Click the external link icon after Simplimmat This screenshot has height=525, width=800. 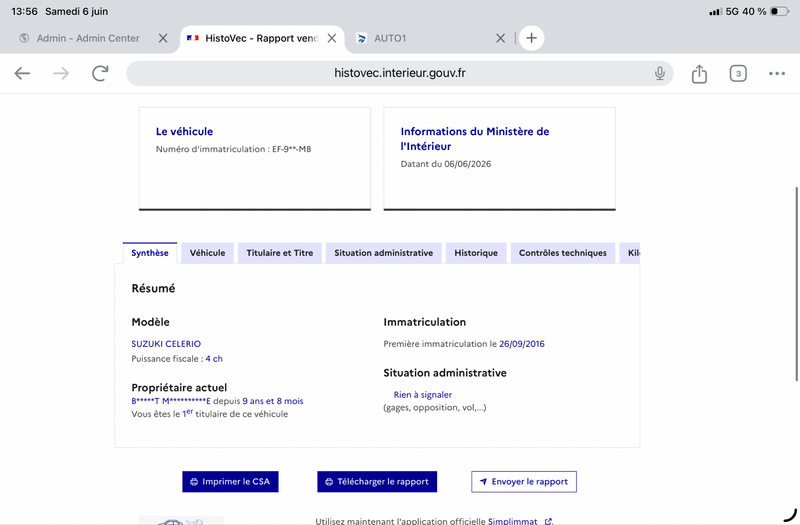click(x=548, y=521)
